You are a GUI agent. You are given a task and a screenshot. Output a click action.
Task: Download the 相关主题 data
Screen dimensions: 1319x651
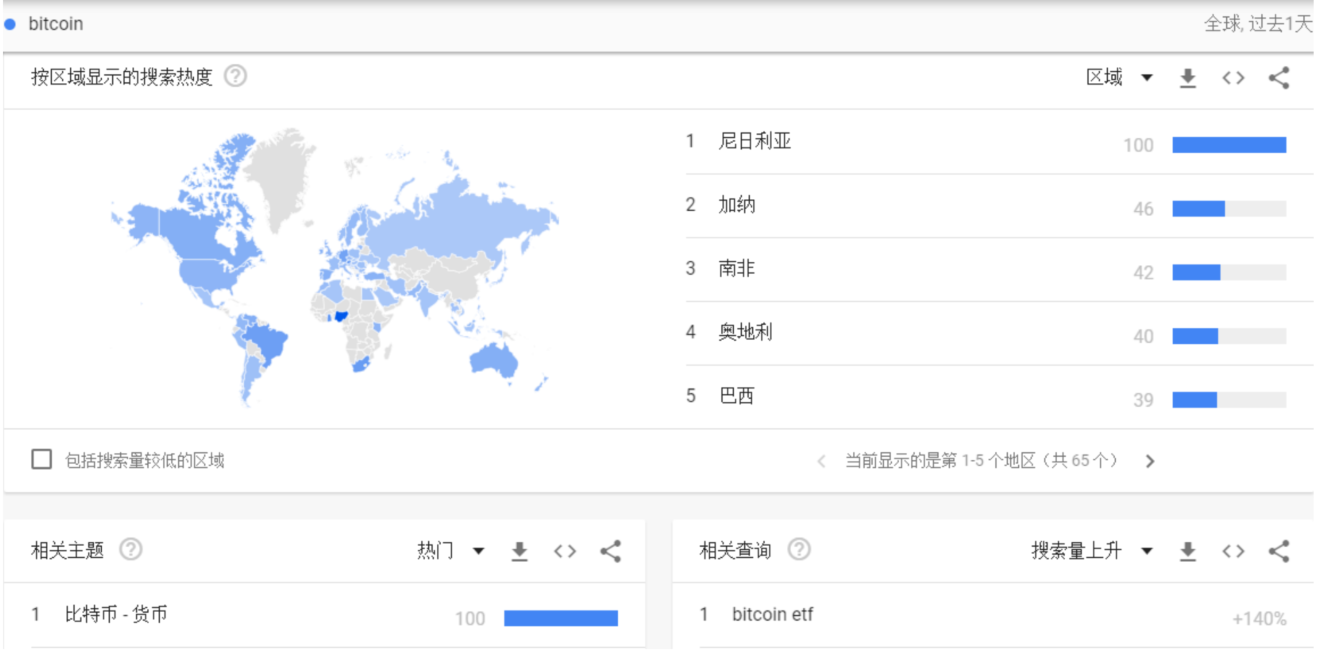(x=519, y=551)
